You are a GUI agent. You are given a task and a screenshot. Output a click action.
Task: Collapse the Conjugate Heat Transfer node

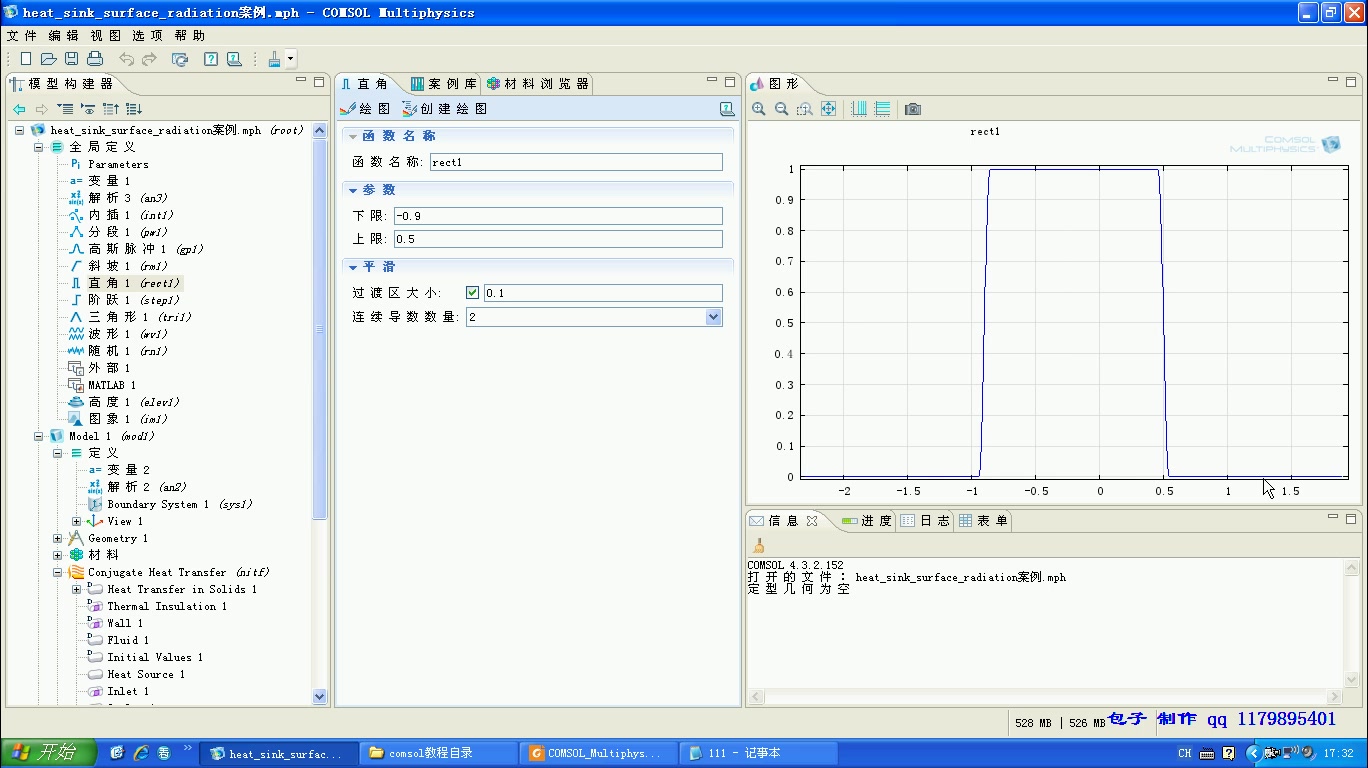[x=58, y=572]
